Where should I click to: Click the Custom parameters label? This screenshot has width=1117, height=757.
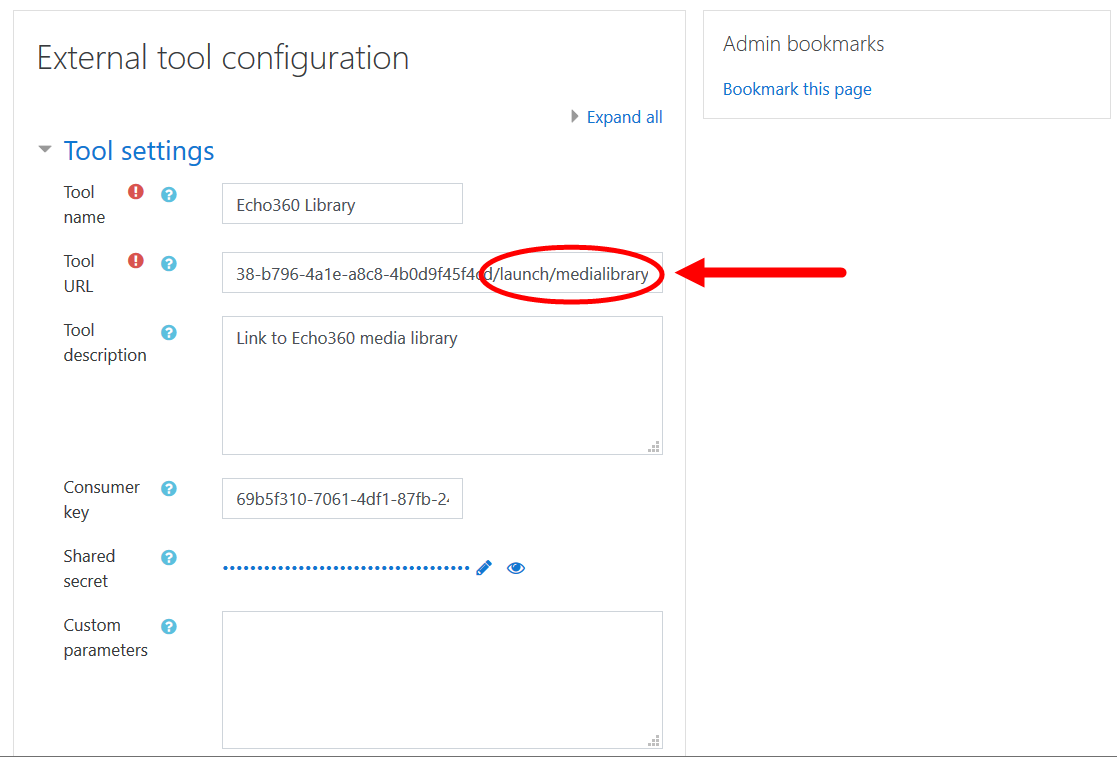pyautogui.click(x=105, y=637)
